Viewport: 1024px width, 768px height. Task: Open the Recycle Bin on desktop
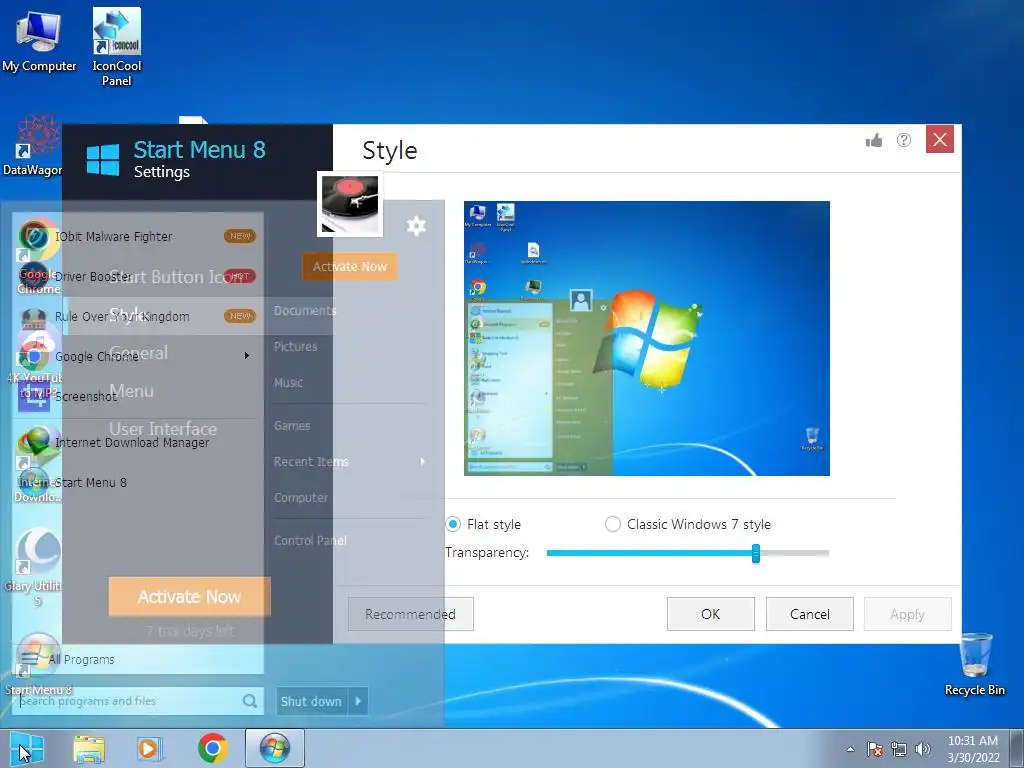975,664
